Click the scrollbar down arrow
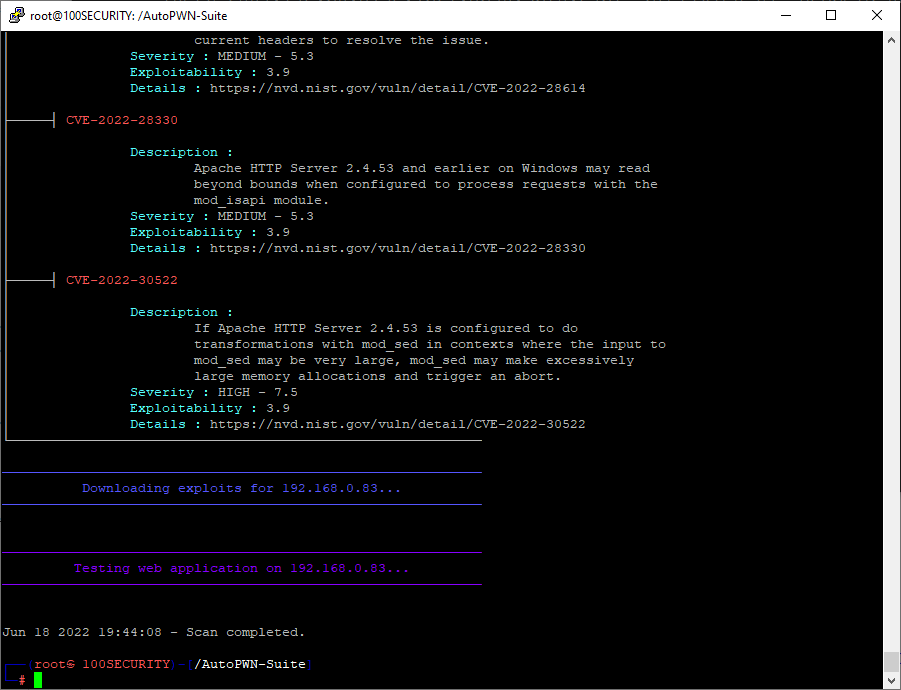The height and width of the screenshot is (690, 901). (x=891, y=680)
